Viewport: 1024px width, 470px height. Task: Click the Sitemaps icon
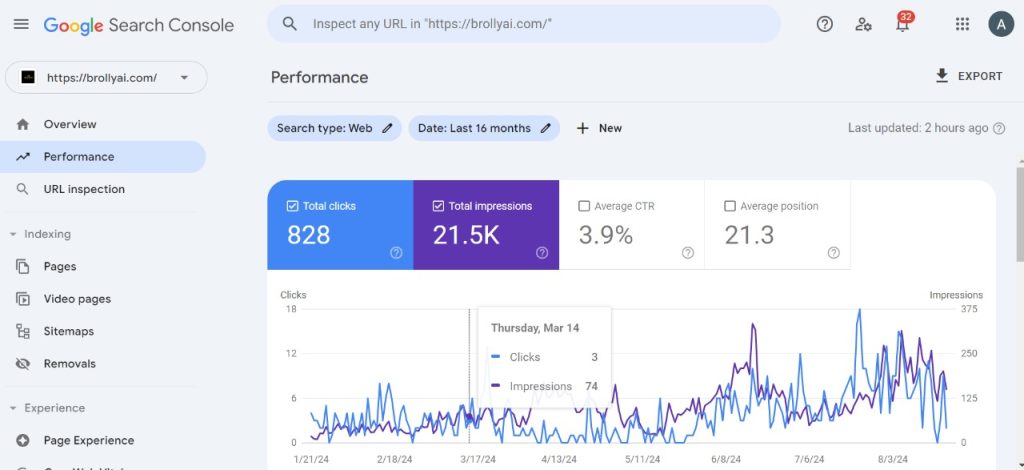point(23,332)
